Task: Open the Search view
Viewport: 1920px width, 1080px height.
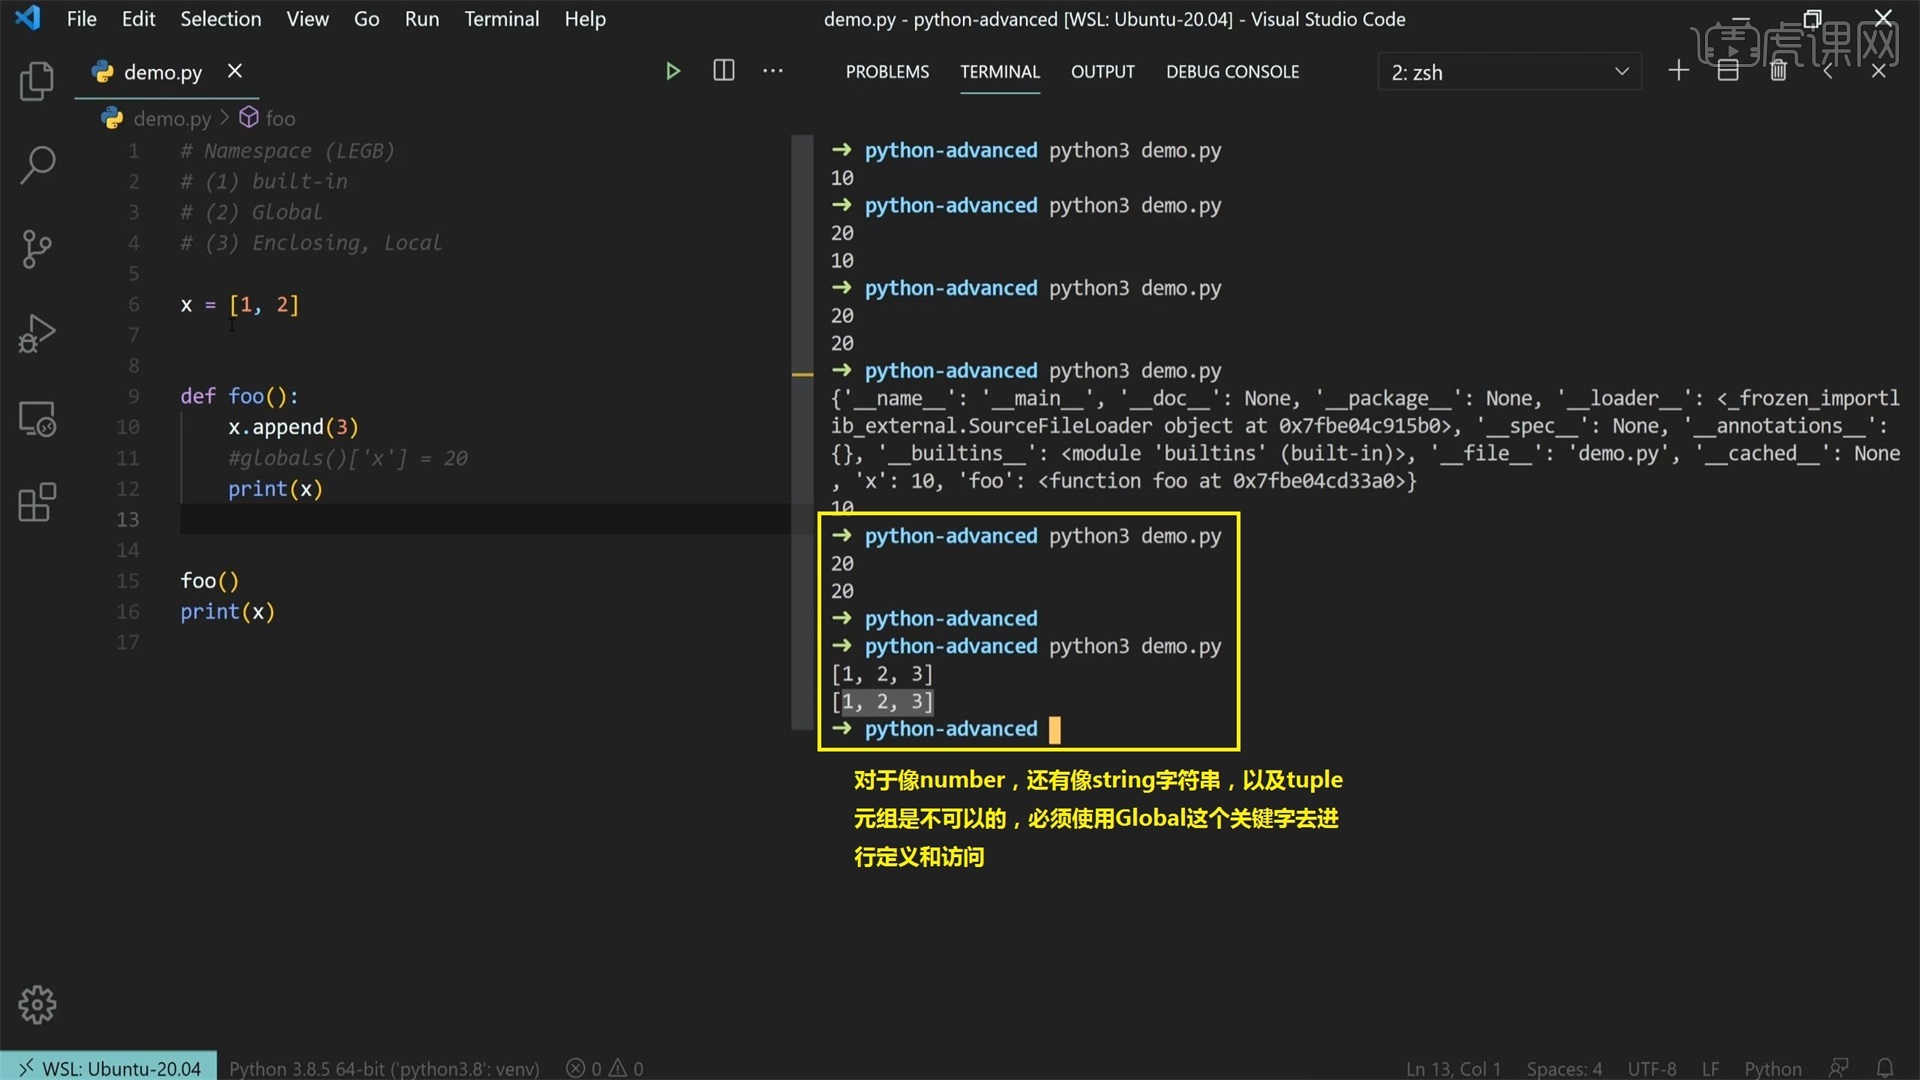Action: click(36, 165)
